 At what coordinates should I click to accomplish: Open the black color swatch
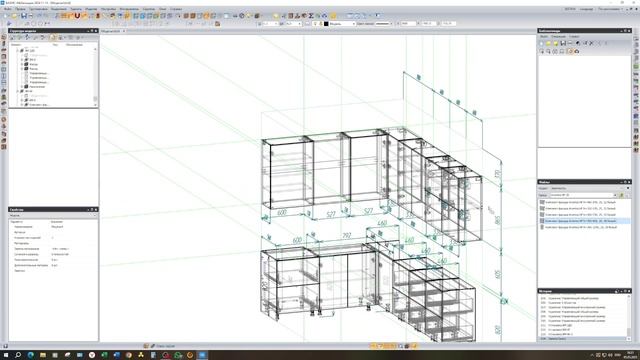point(326,24)
